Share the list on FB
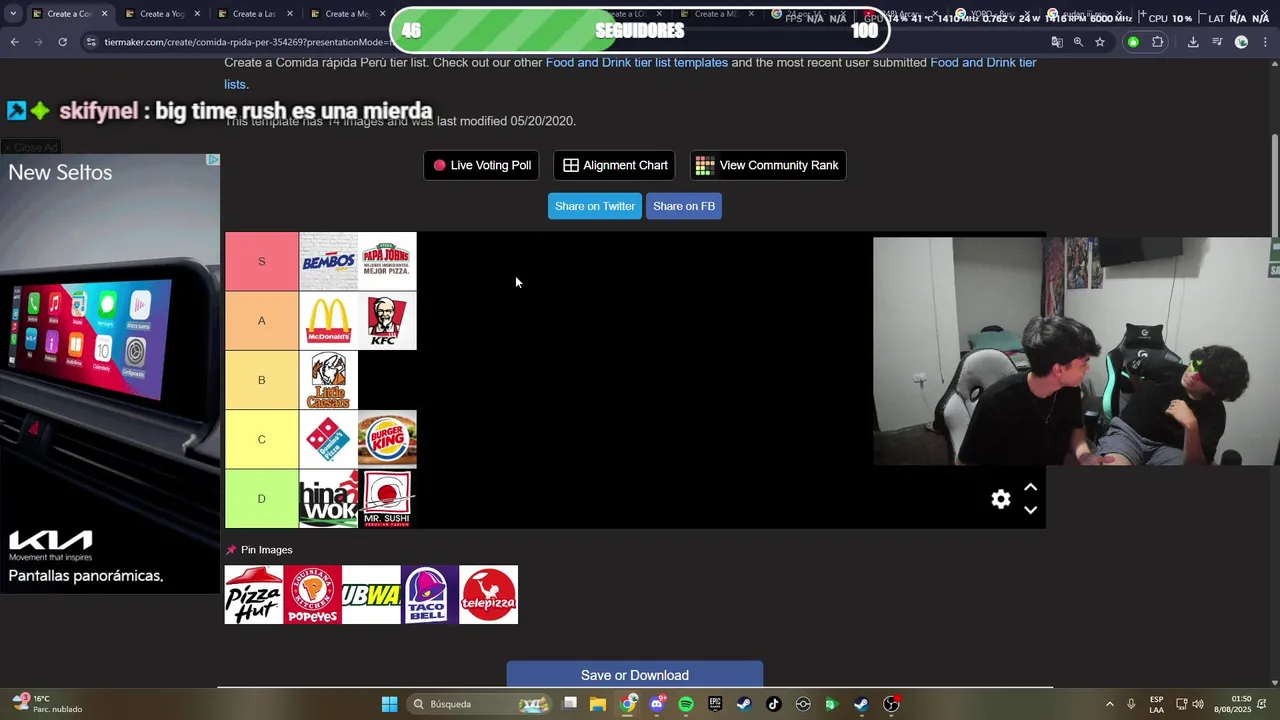This screenshot has height=720, width=1280. coord(684,206)
